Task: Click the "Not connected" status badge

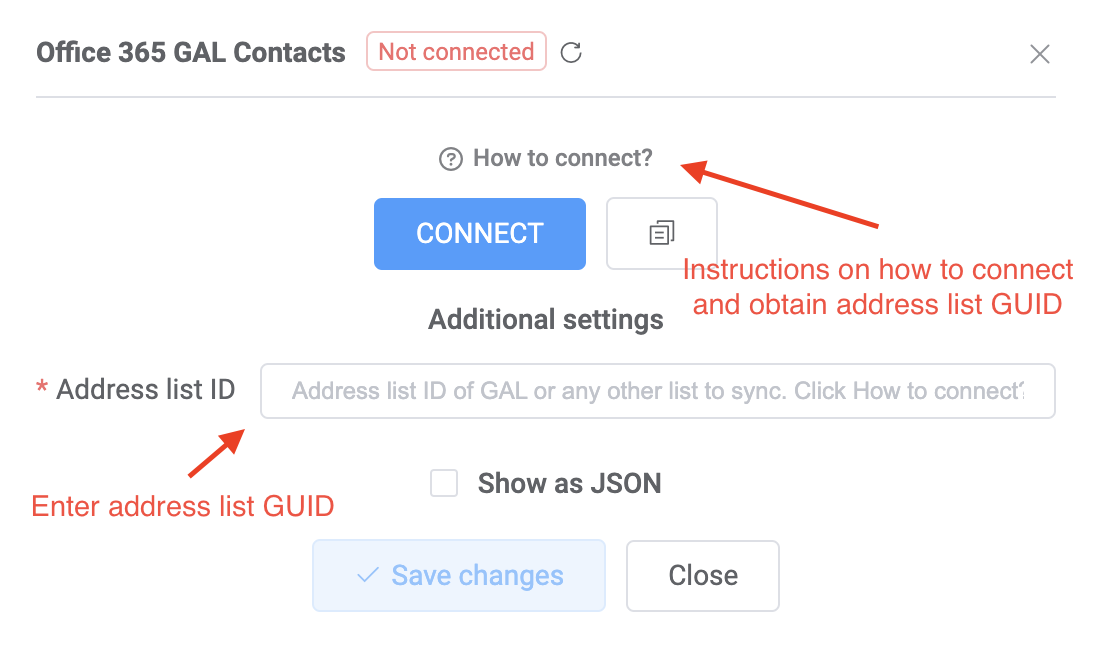Action: click(x=456, y=51)
